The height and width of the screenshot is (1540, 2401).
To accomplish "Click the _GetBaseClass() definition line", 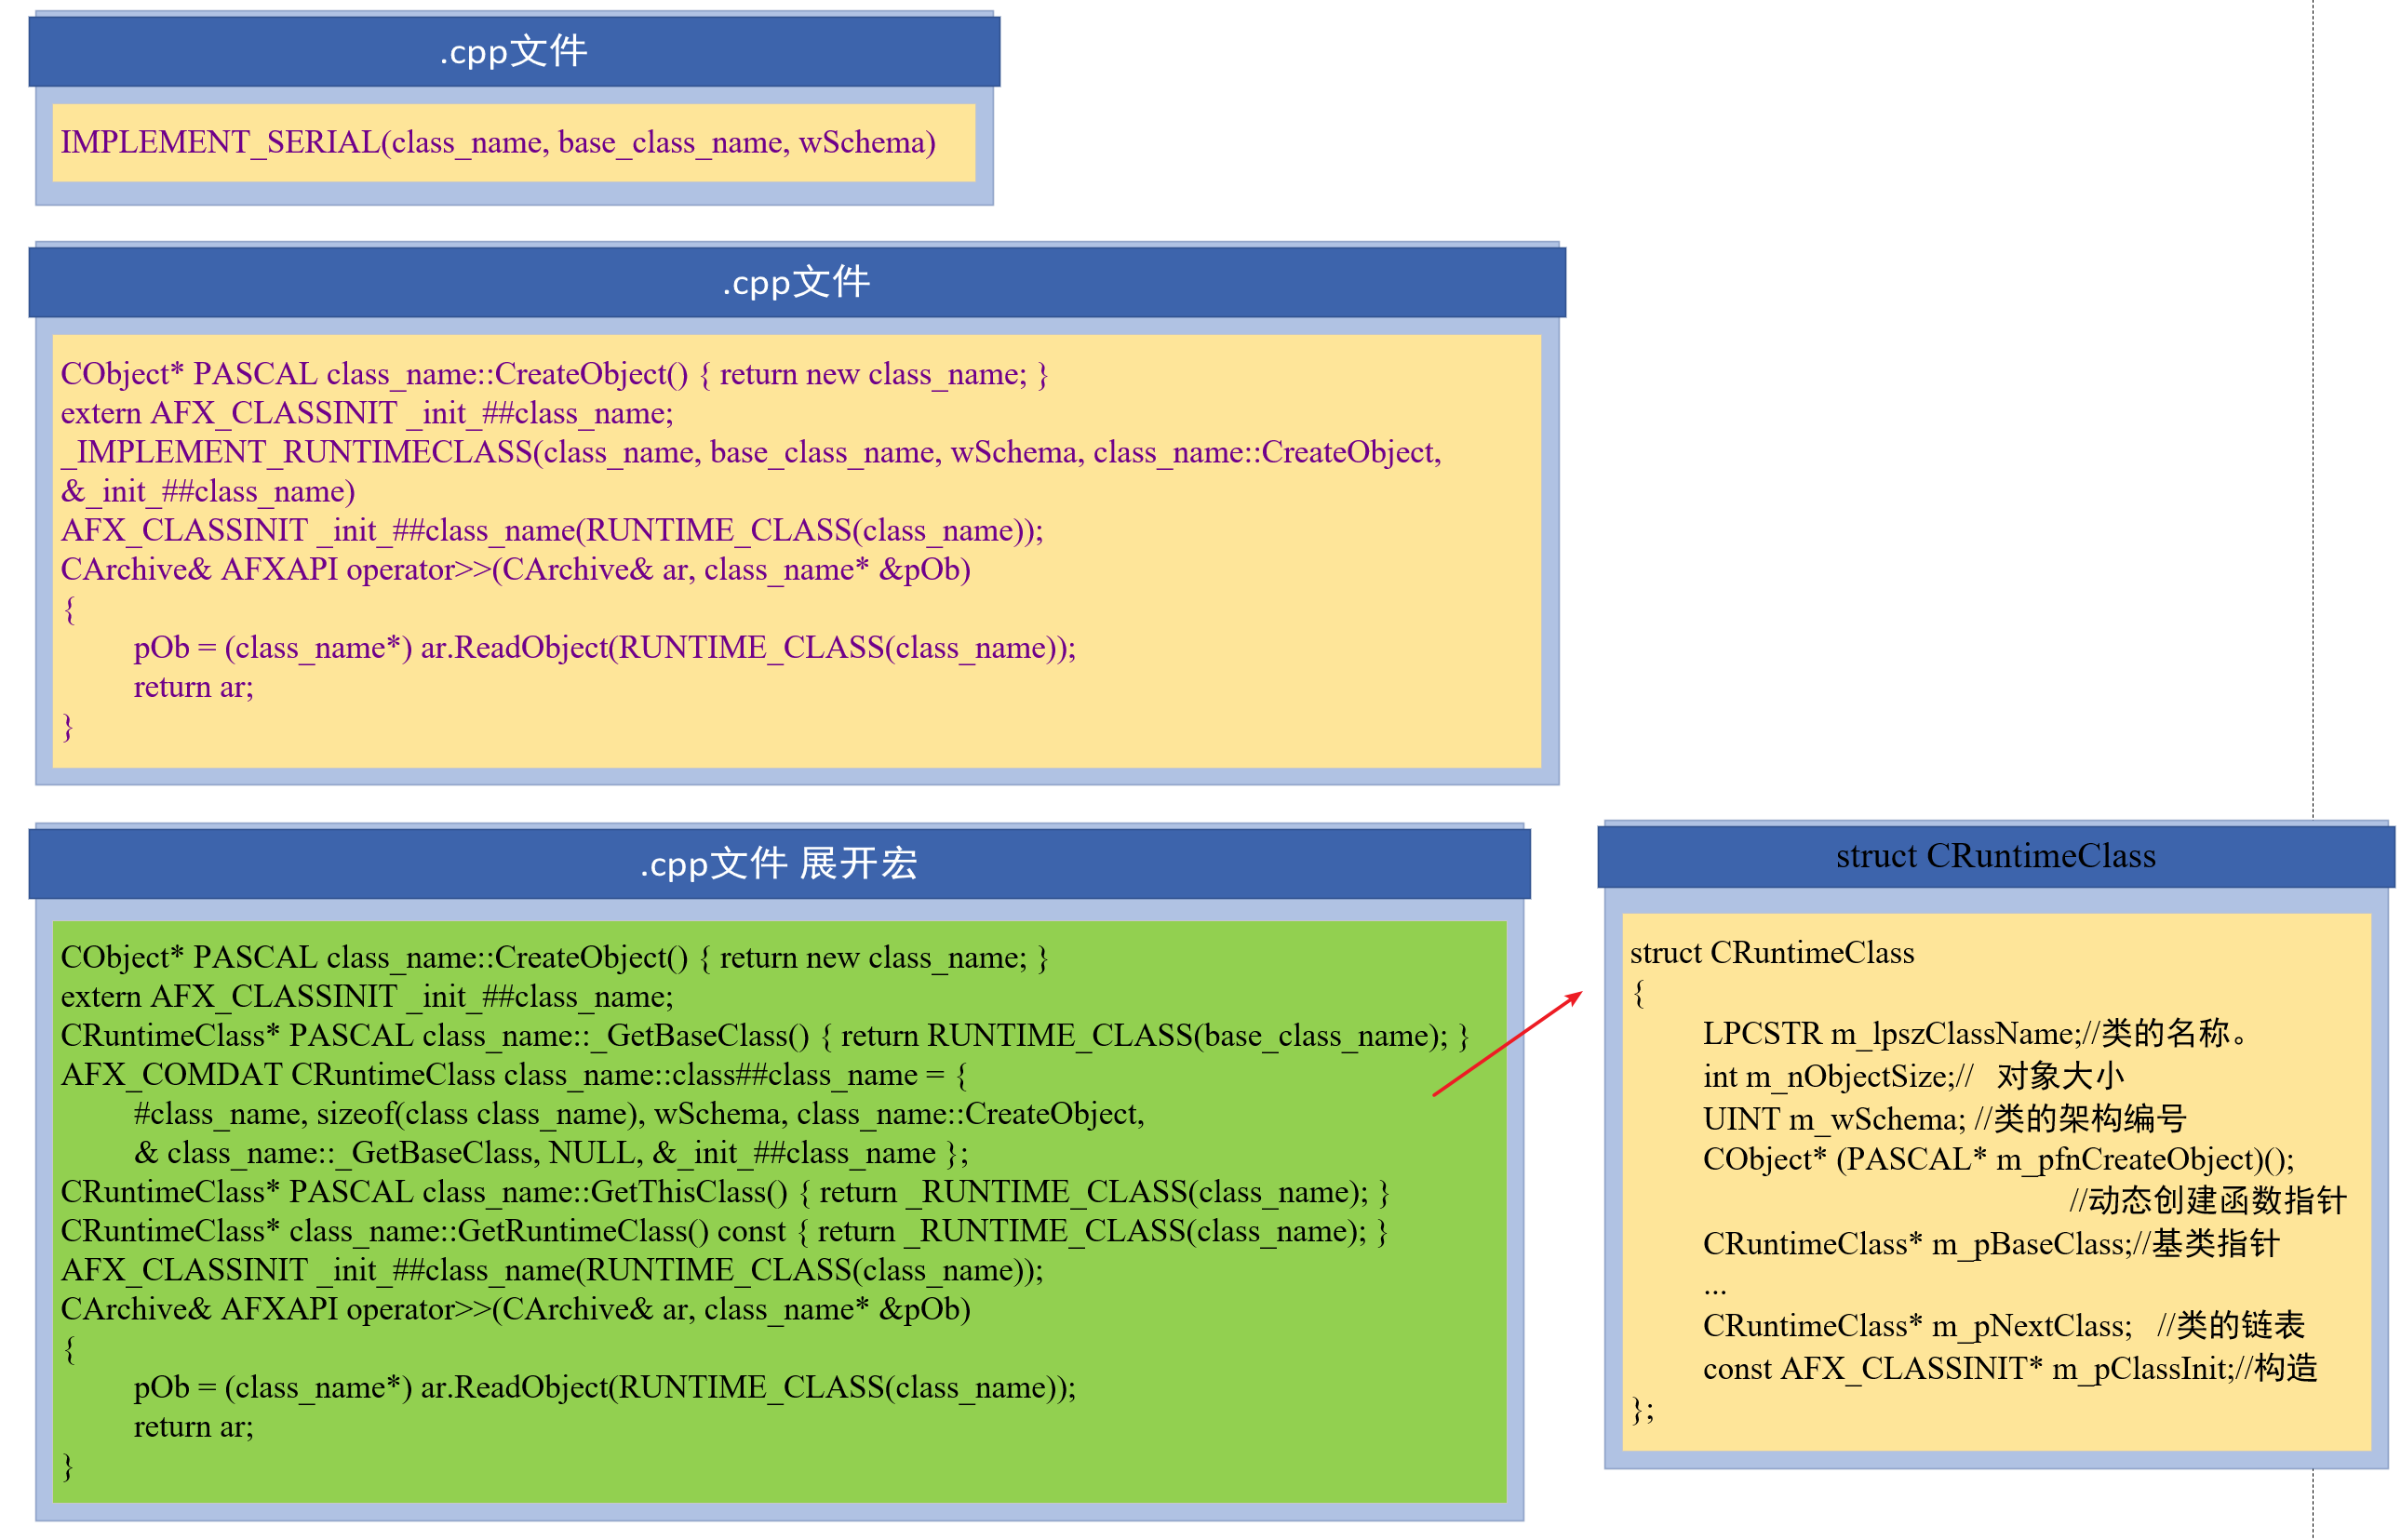I will [x=764, y=1036].
